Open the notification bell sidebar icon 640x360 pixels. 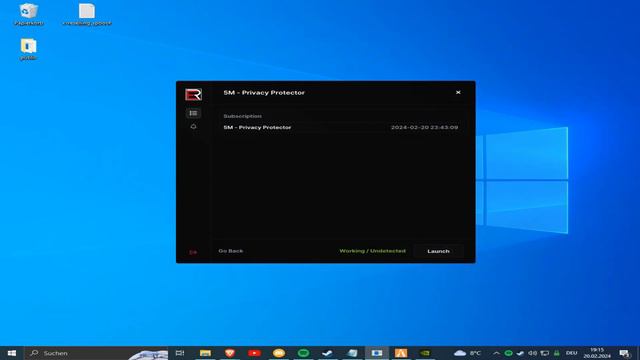tap(193, 127)
